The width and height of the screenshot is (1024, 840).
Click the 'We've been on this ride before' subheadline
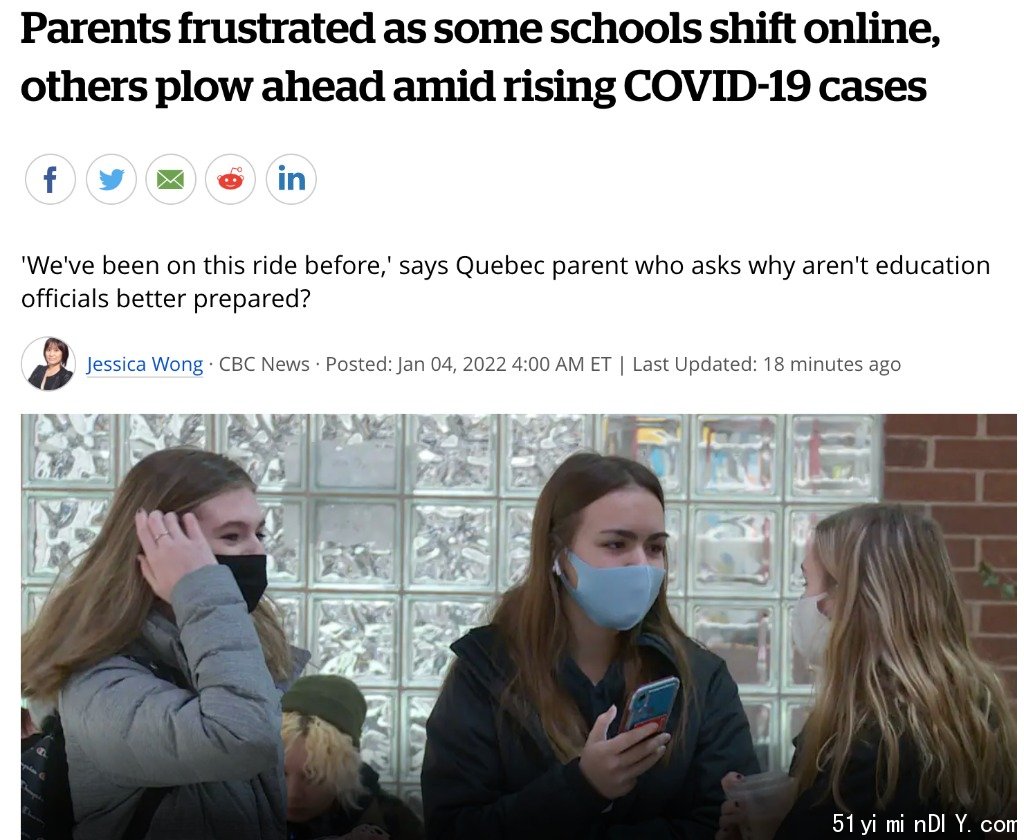coord(505,282)
